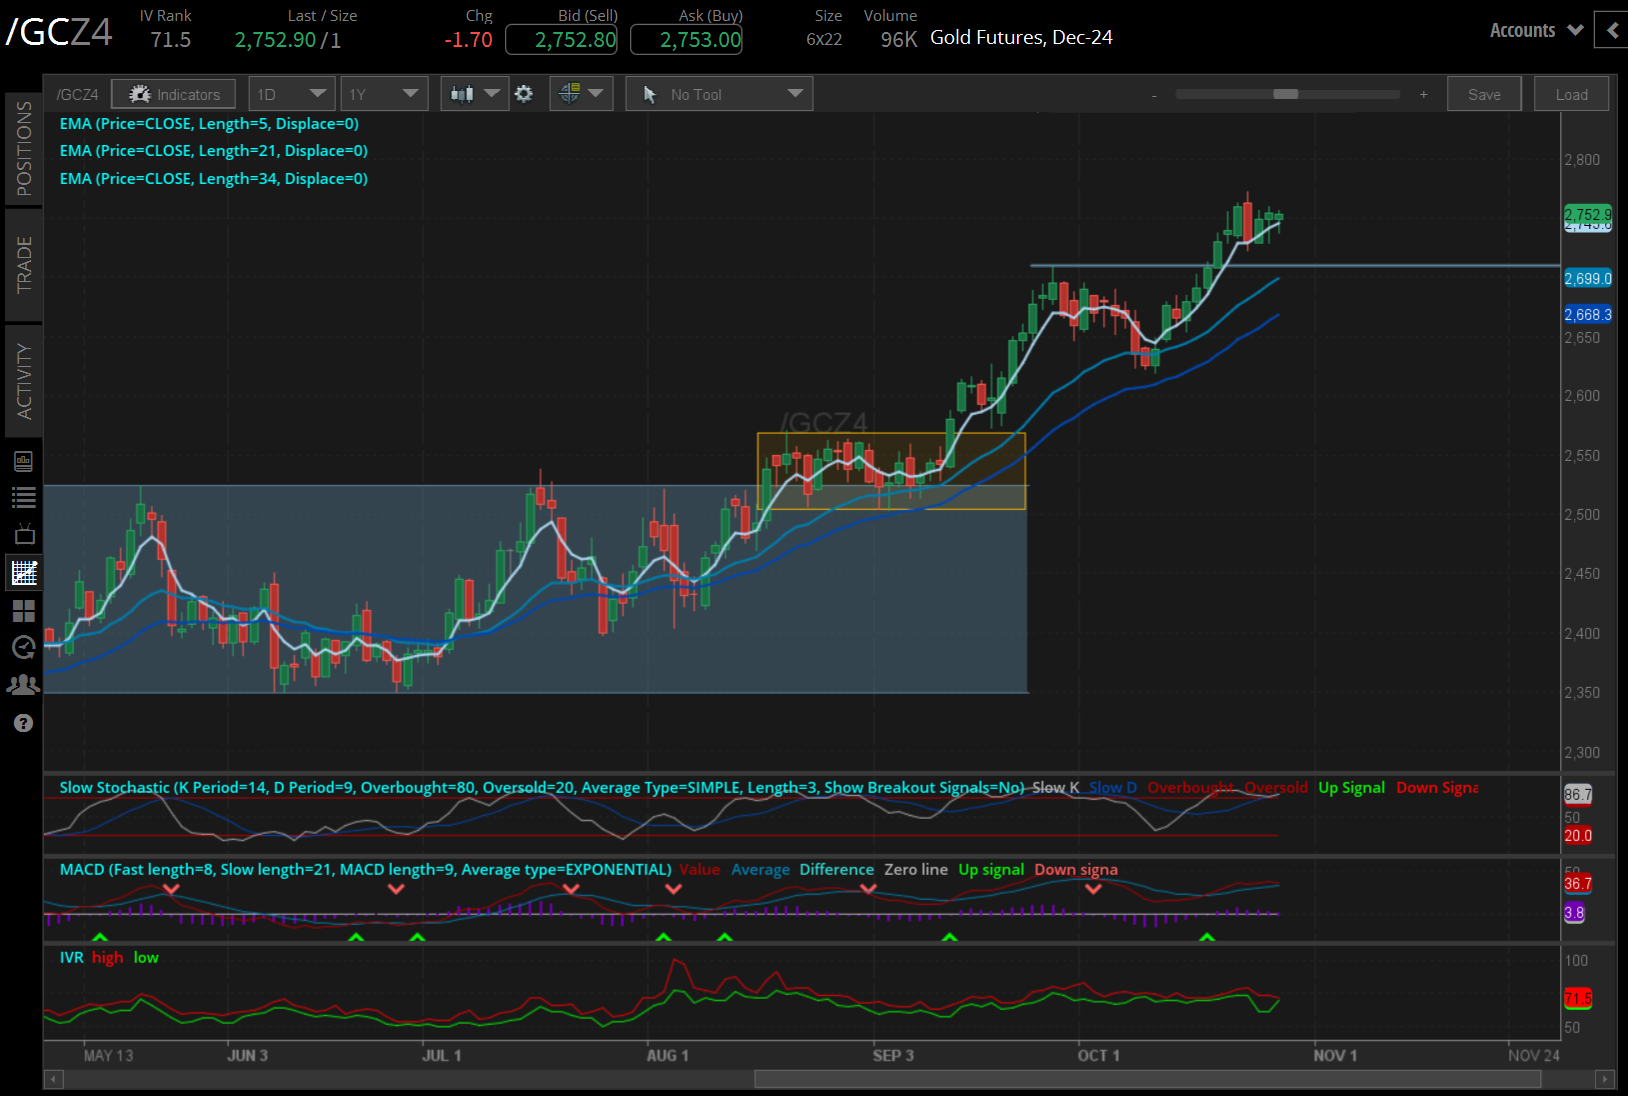Switch to the TRADE side tab

[x=24, y=264]
